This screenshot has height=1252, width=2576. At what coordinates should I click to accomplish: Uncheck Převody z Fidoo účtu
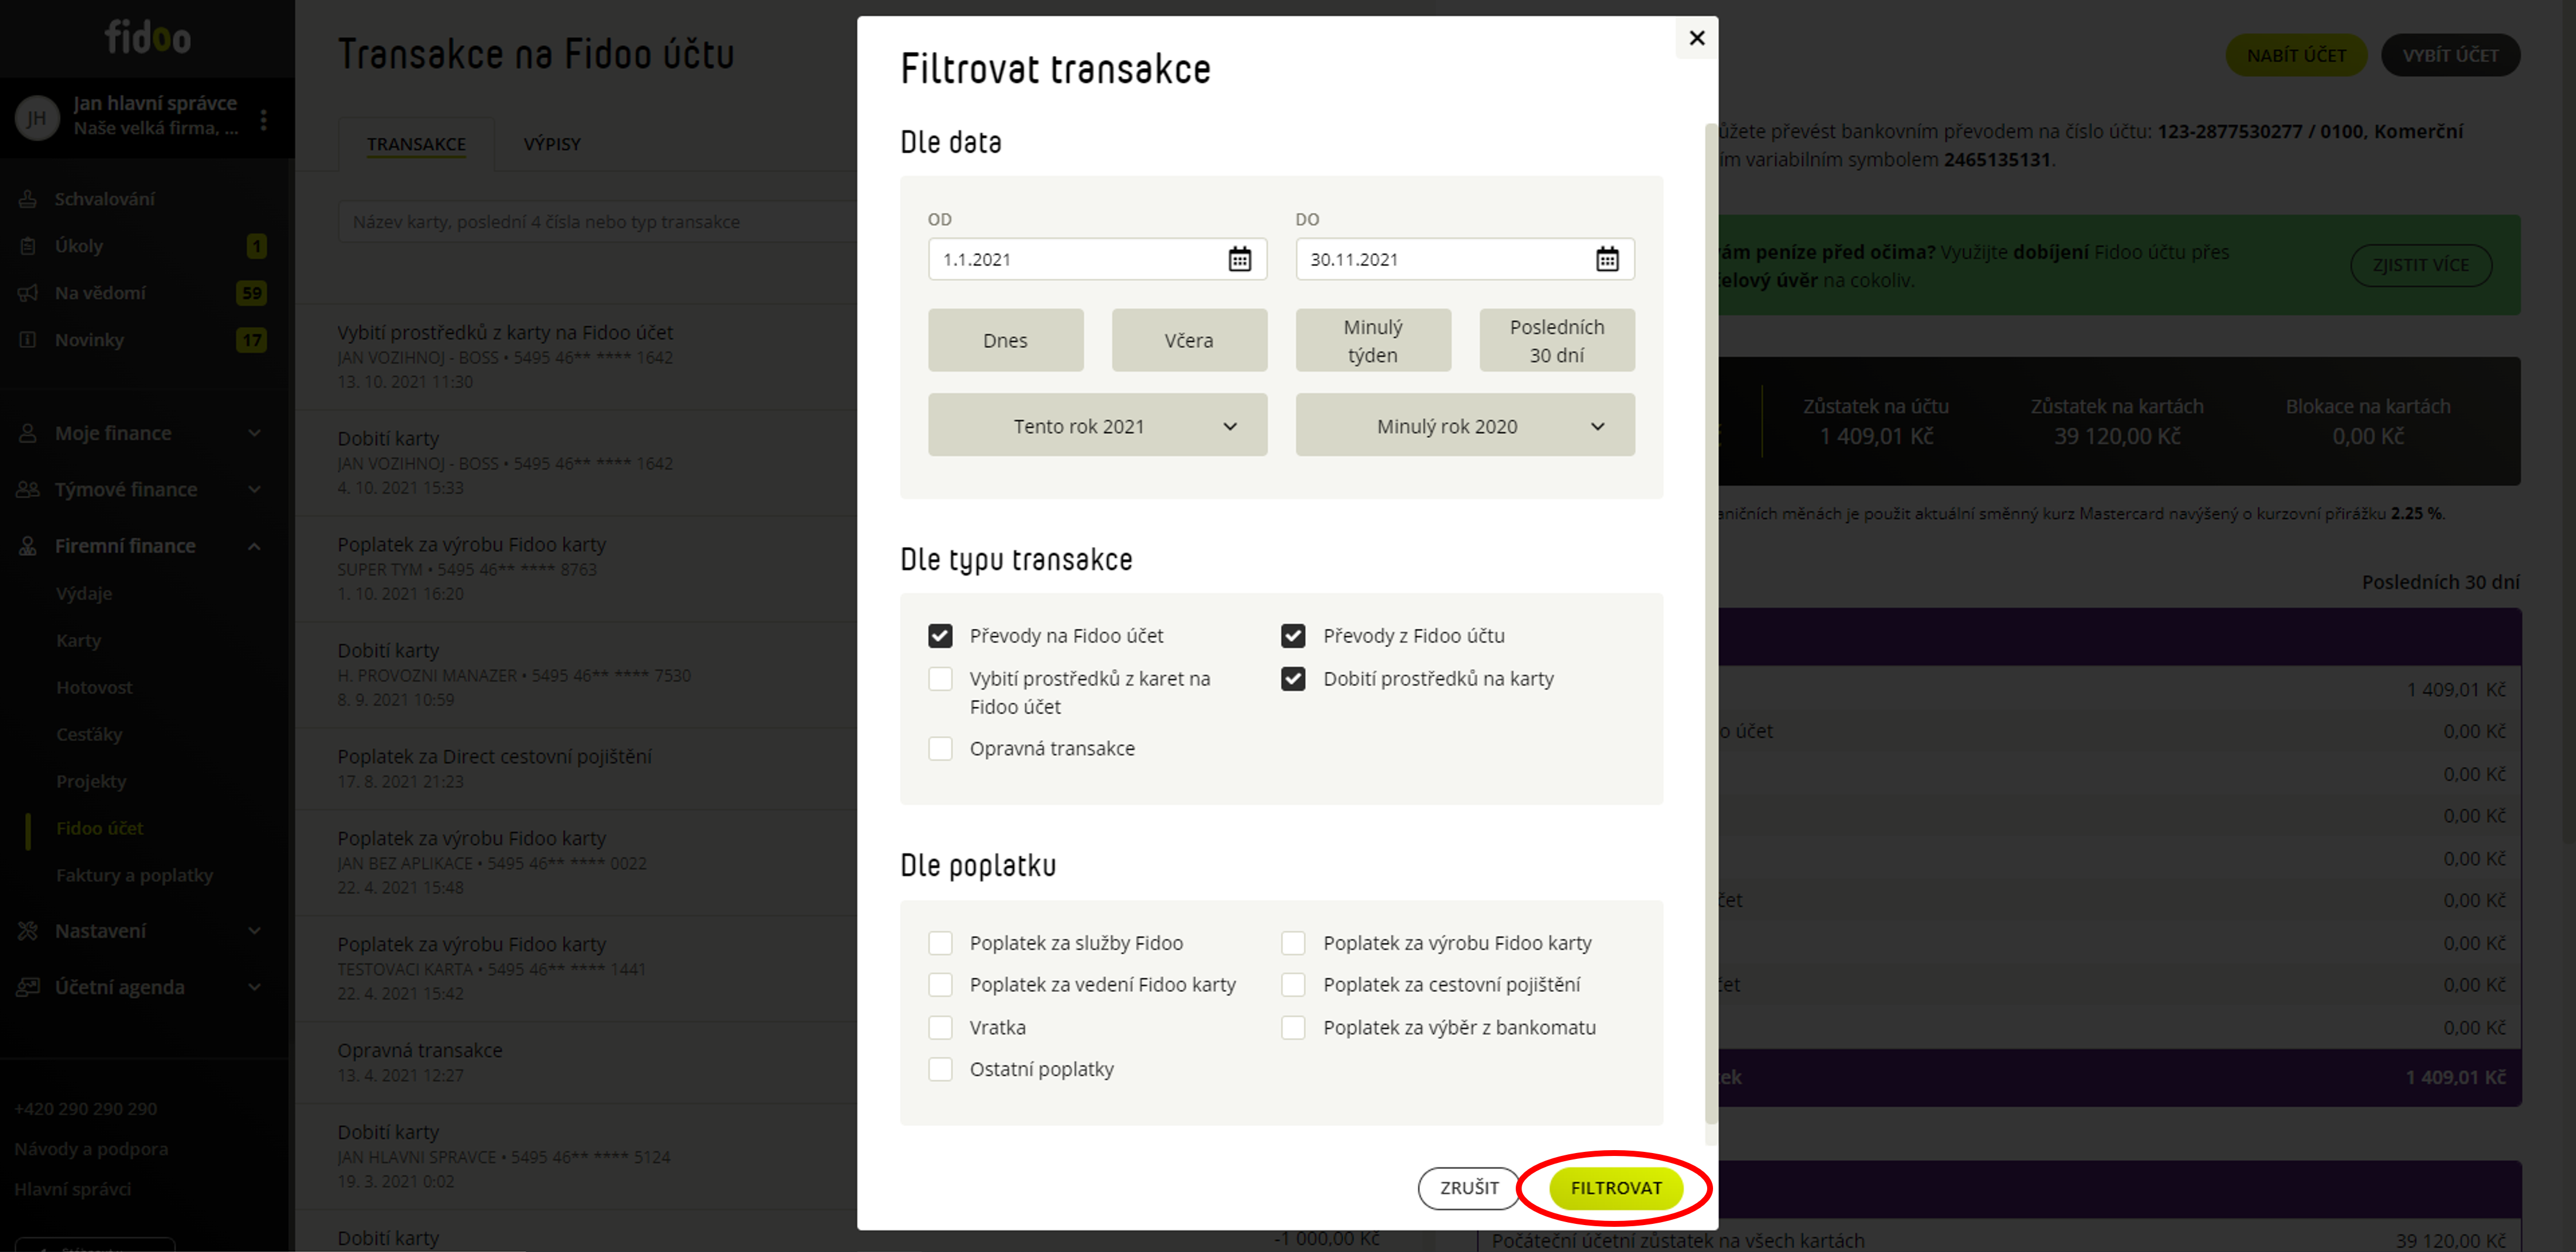tap(1293, 636)
